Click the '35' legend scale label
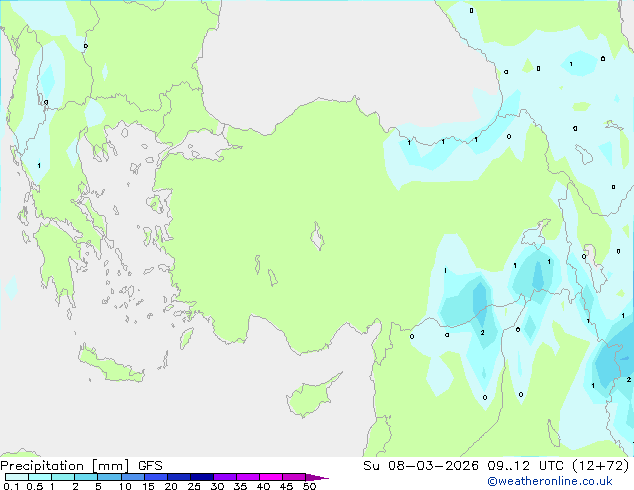The height and width of the screenshot is (490, 634). coord(240,486)
